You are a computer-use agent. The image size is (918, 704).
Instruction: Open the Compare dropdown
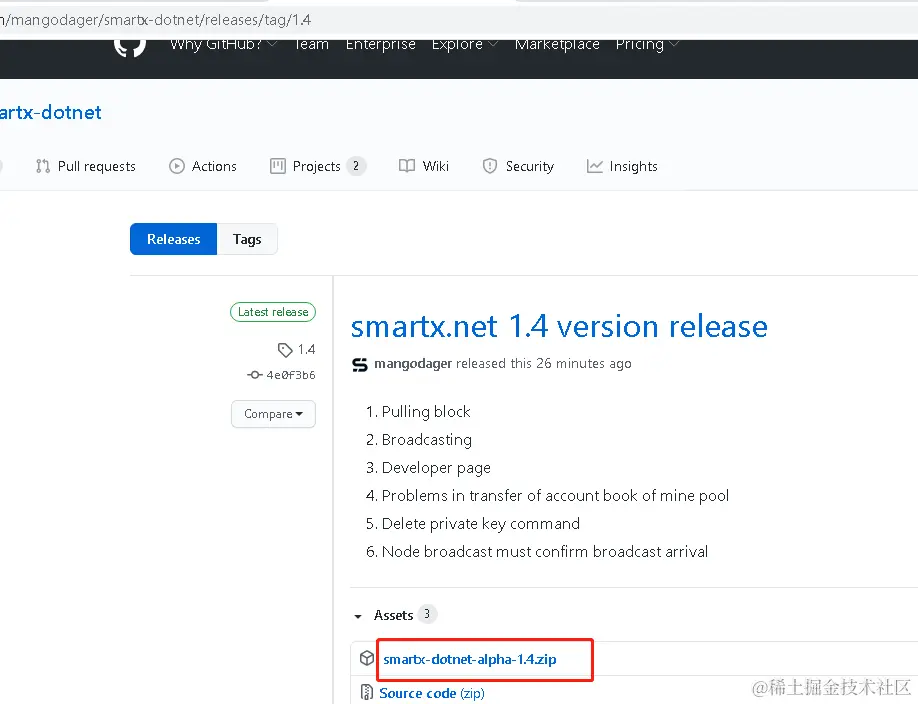(x=273, y=414)
